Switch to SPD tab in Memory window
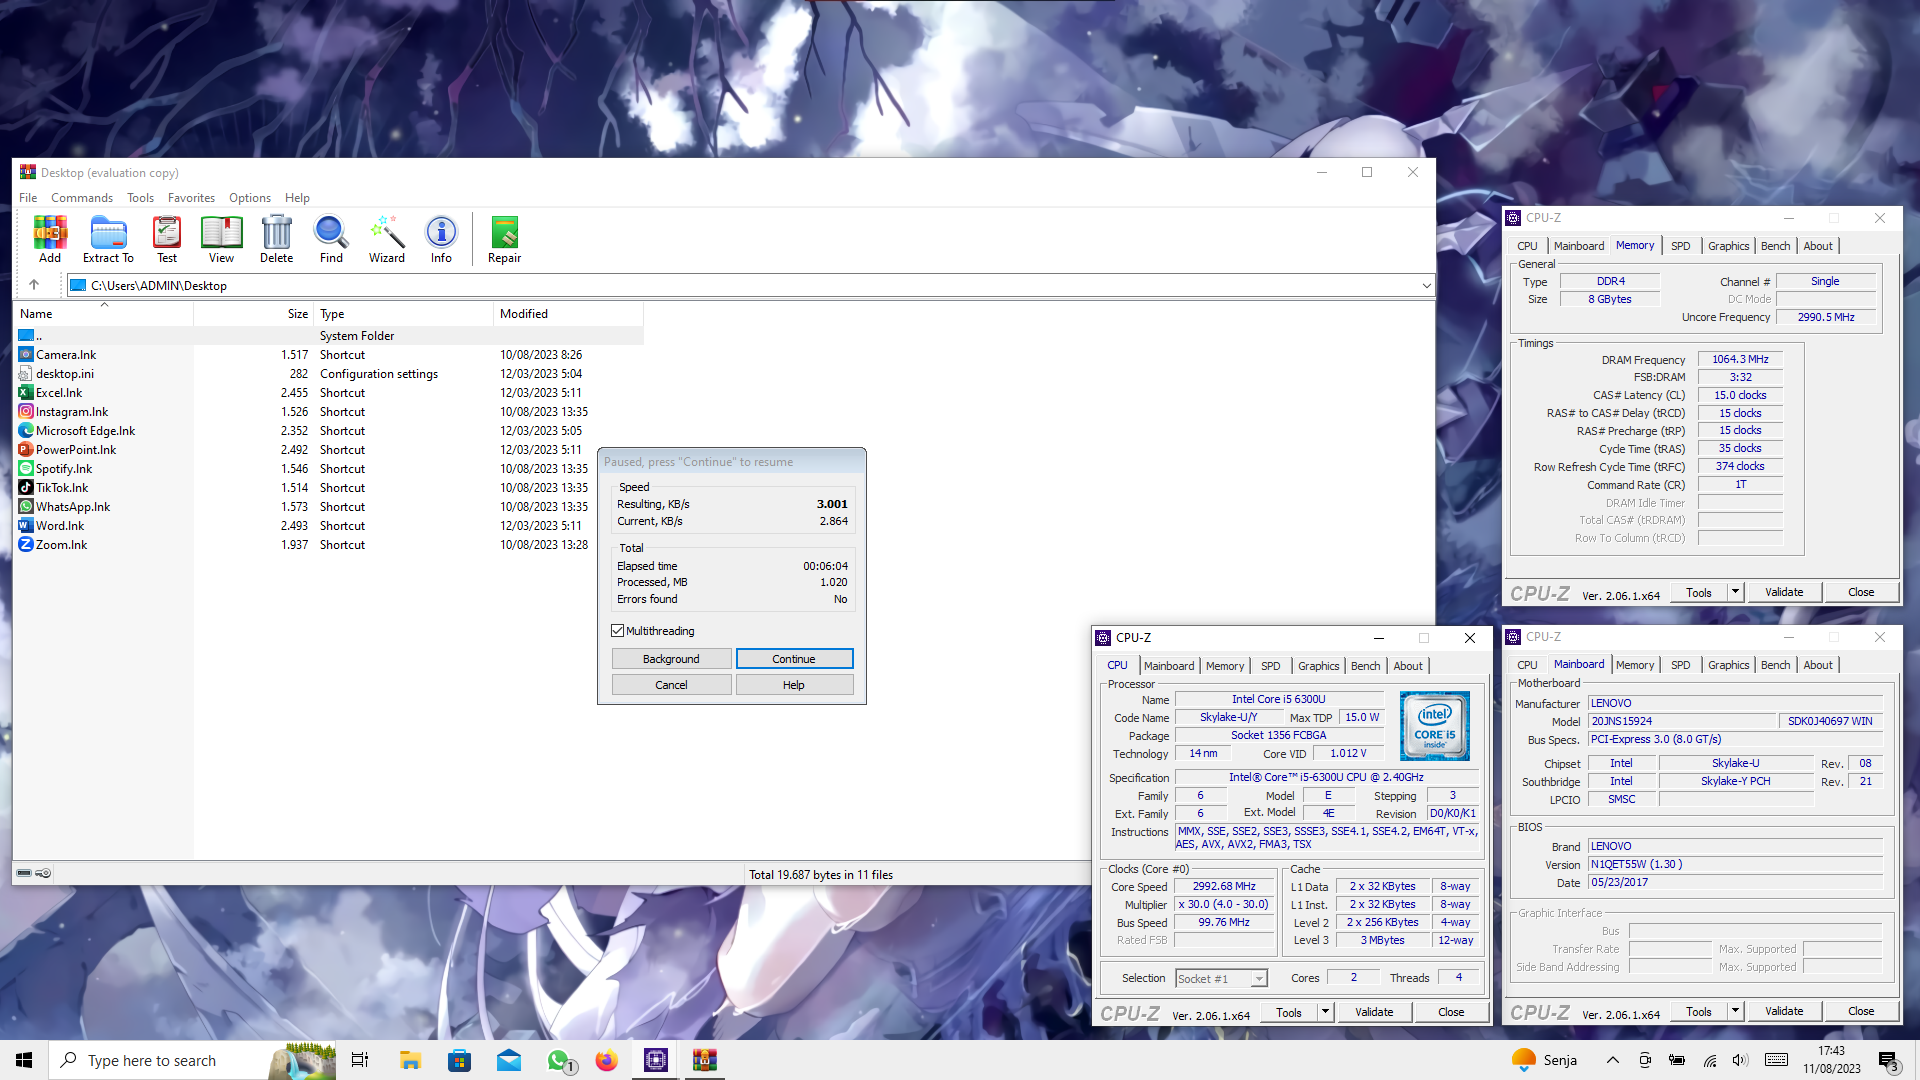This screenshot has height=1080, width=1920. tap(1681, 246)
